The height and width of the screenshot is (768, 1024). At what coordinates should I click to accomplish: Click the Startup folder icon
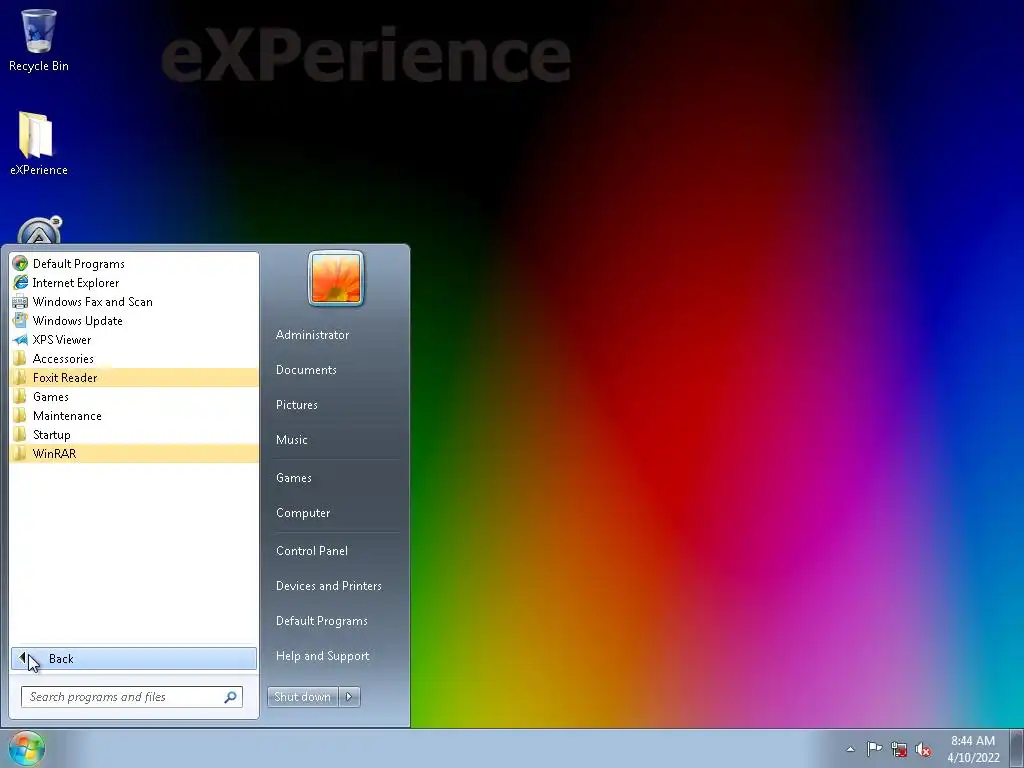(x=20, y=434)
